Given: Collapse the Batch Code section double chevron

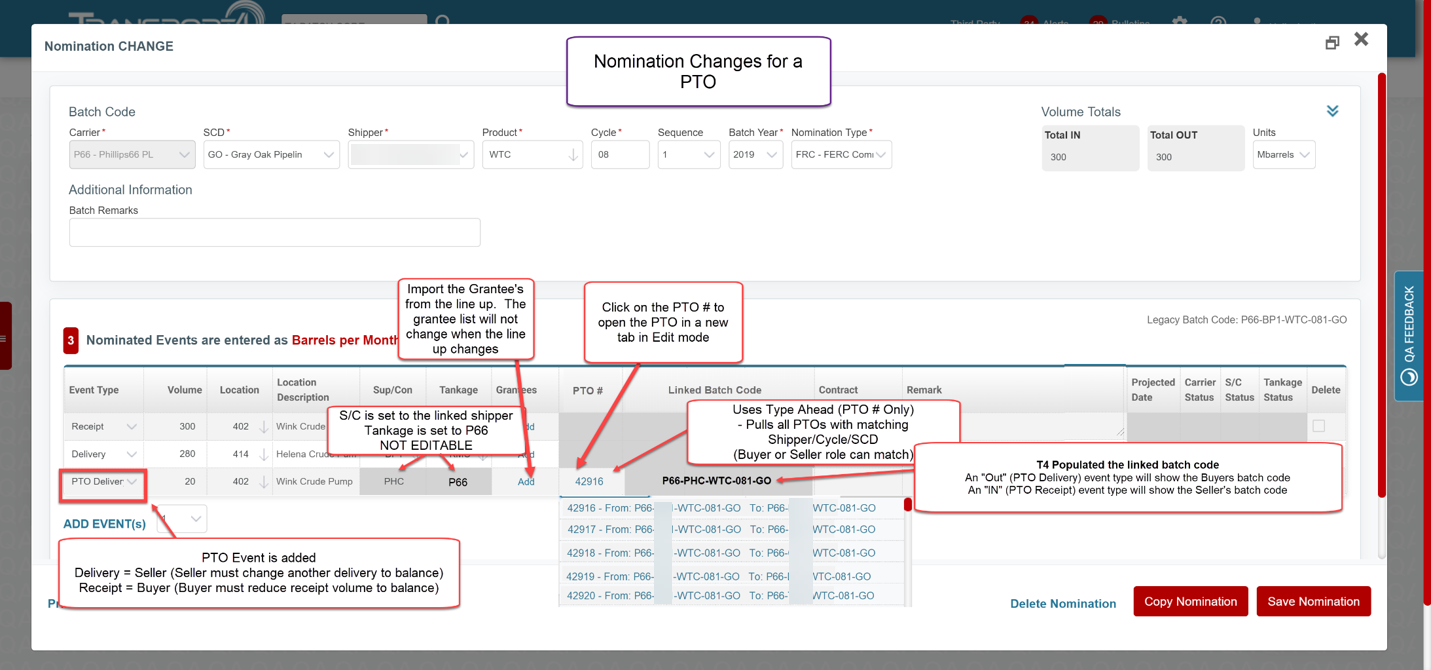Looking at the screenshot, I should (x=1332, y=111).
